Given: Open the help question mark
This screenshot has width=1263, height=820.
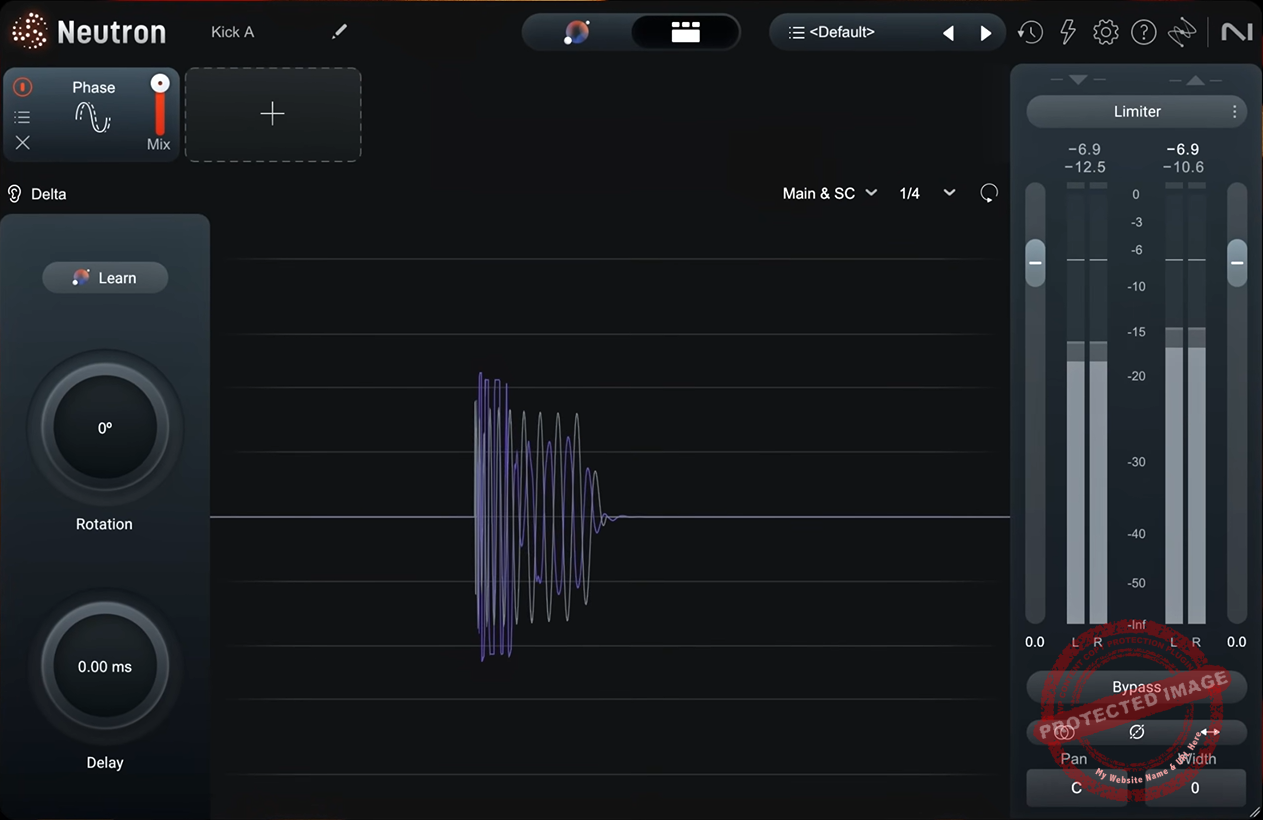Looking at the screenshot, I should point(1143,32).
